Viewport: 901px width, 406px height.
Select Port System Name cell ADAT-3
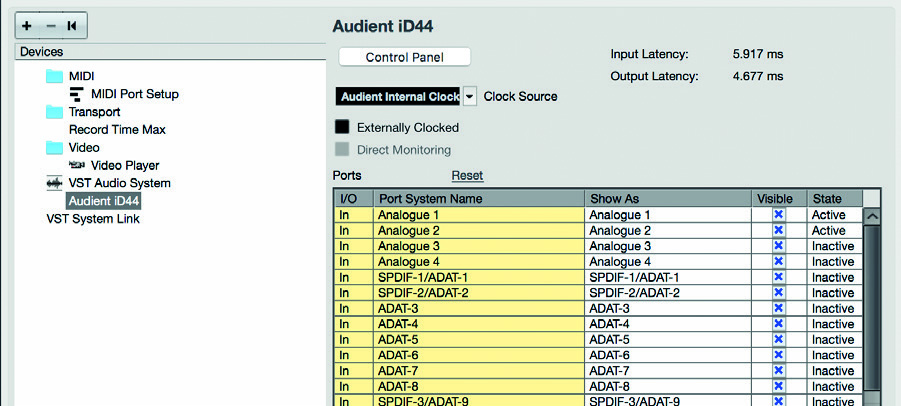coord(479,308)
